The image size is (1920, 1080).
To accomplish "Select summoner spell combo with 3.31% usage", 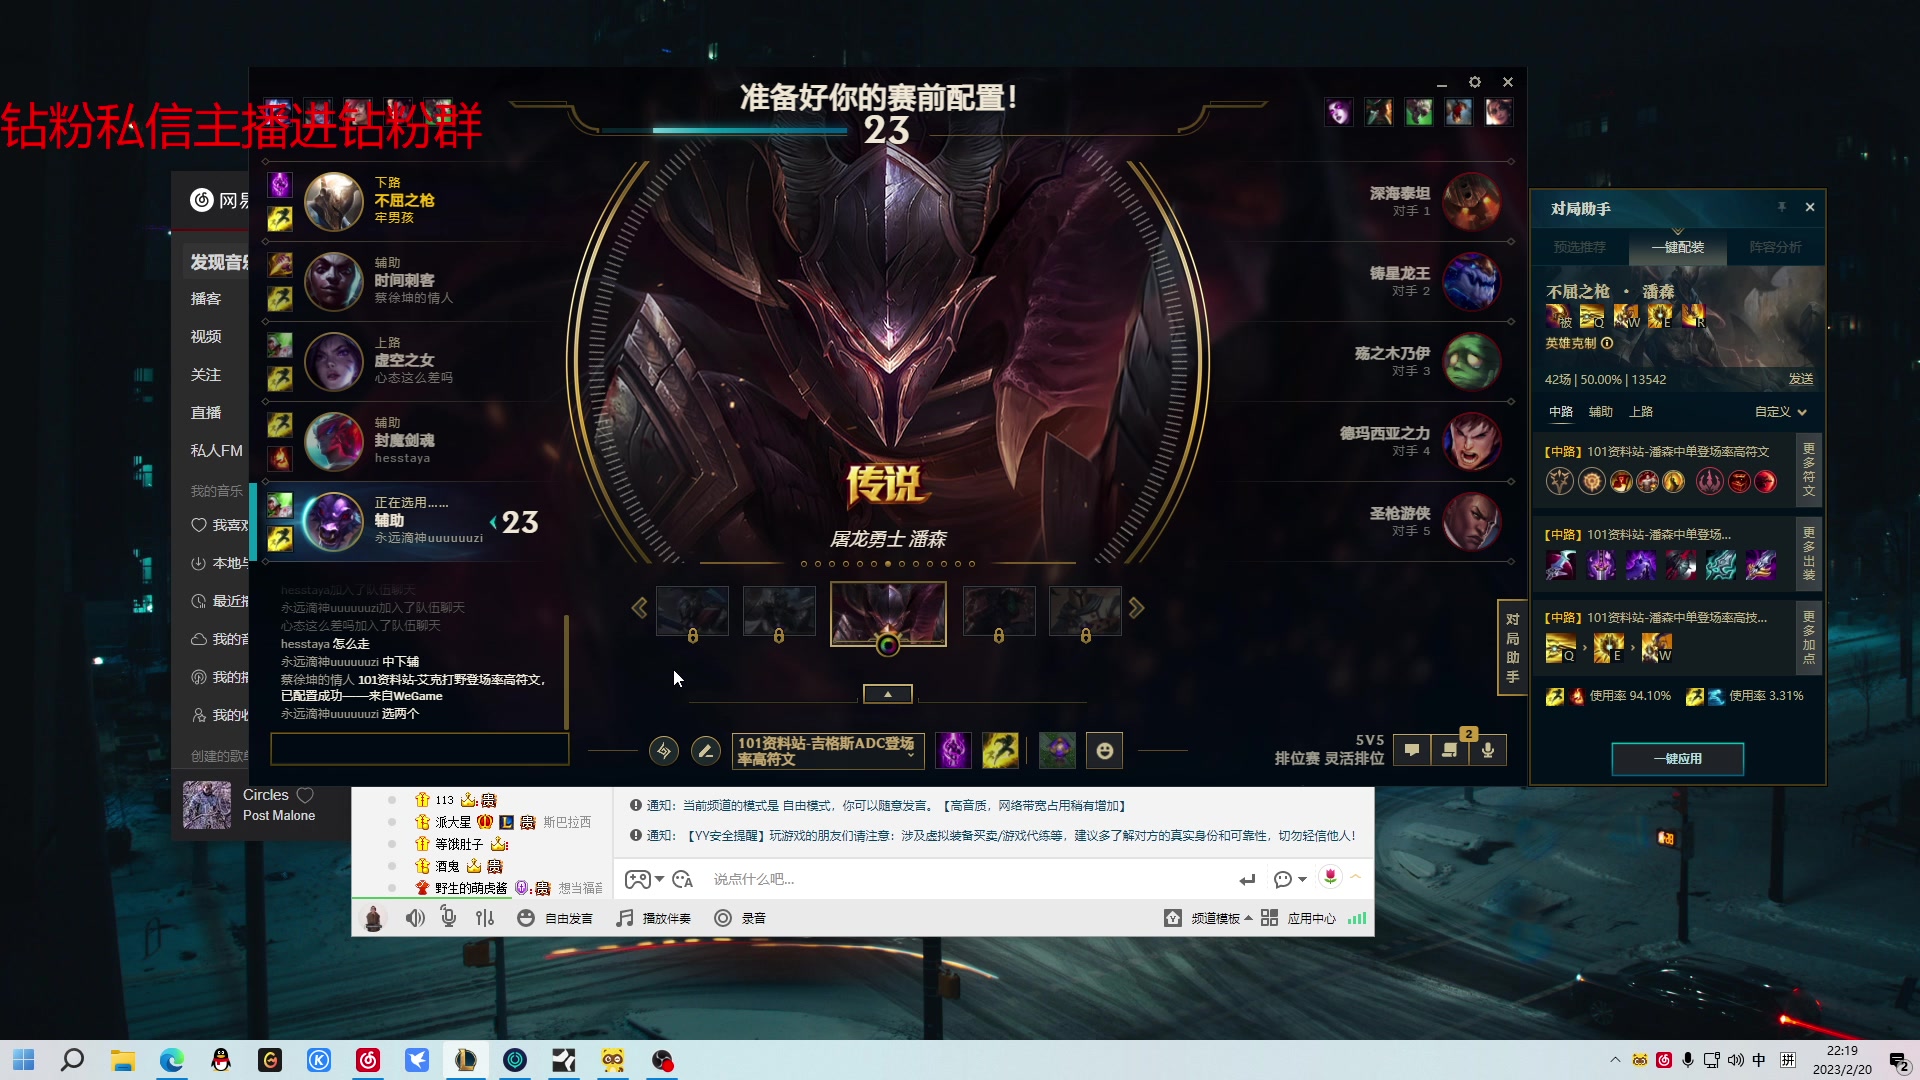I will 1745,696.
